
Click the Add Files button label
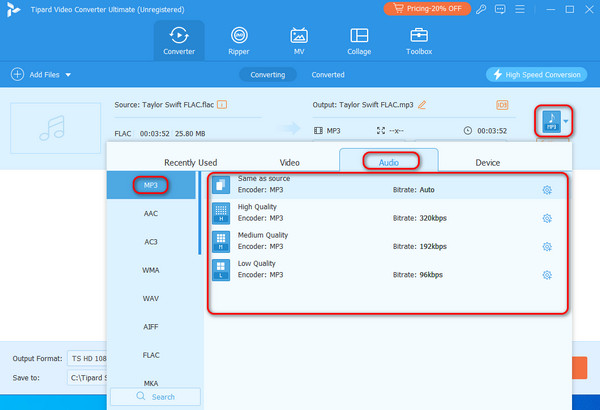click(44, 75)
